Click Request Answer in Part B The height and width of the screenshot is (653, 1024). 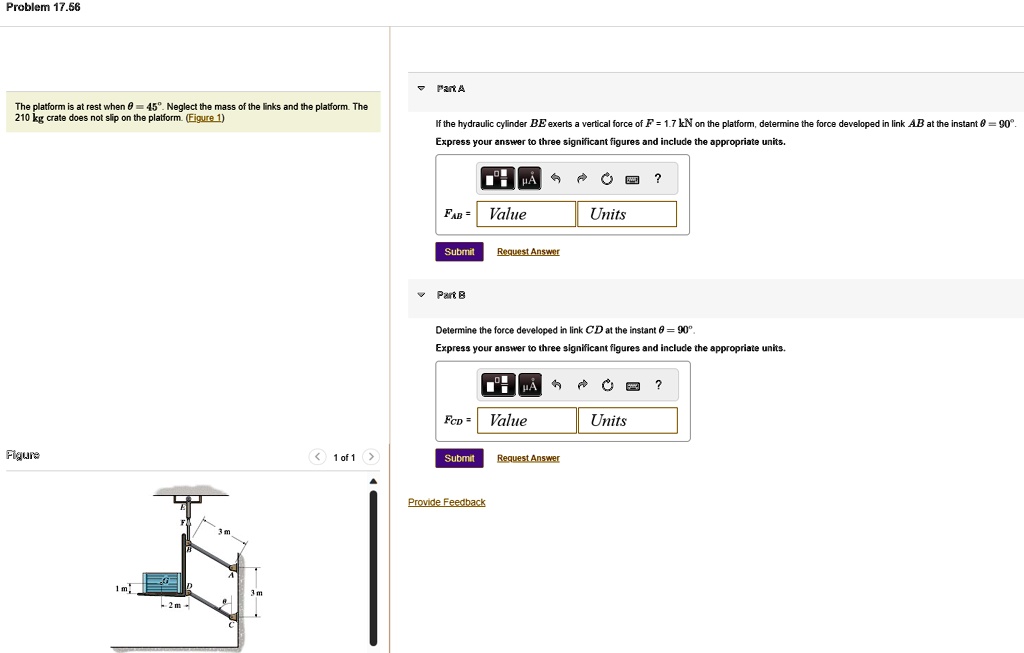tap(528, 458)
